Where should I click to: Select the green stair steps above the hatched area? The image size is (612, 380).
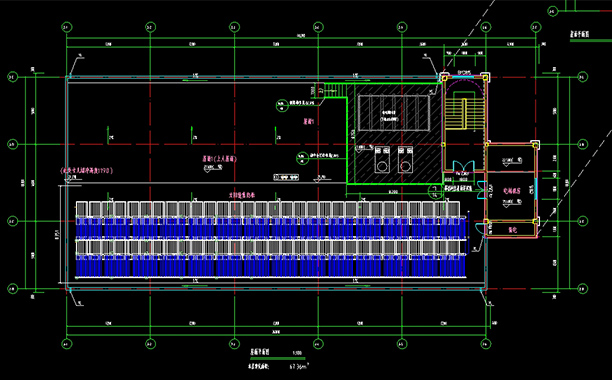(335, 90)
